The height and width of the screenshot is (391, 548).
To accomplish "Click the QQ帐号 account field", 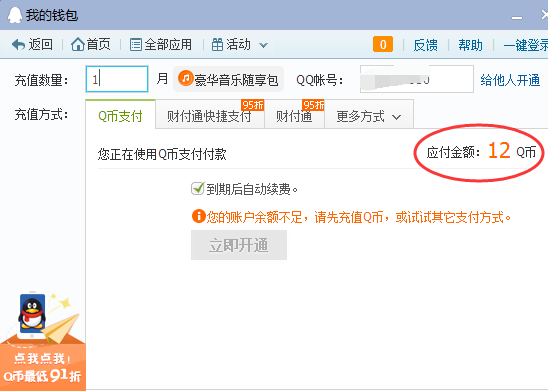I will click(x=417, y=79).
